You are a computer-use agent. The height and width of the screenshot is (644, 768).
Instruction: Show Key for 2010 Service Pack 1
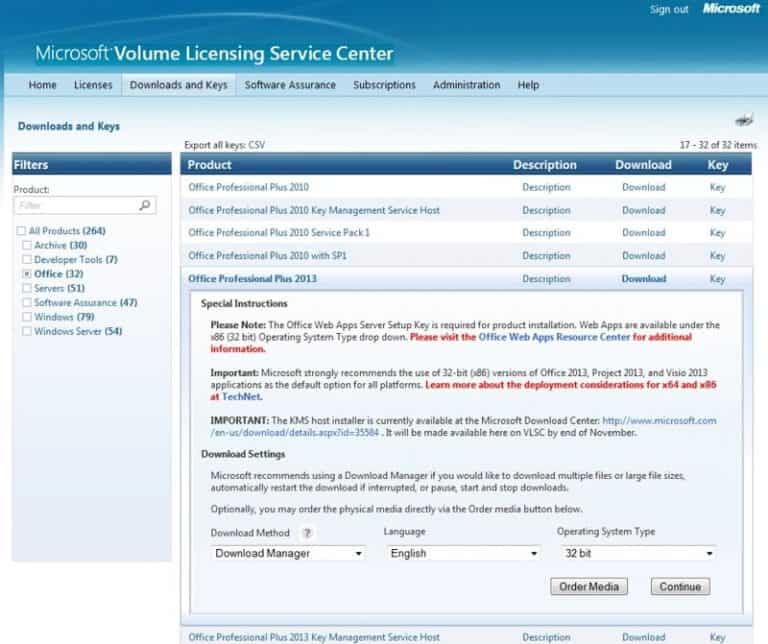coord(717,233)
